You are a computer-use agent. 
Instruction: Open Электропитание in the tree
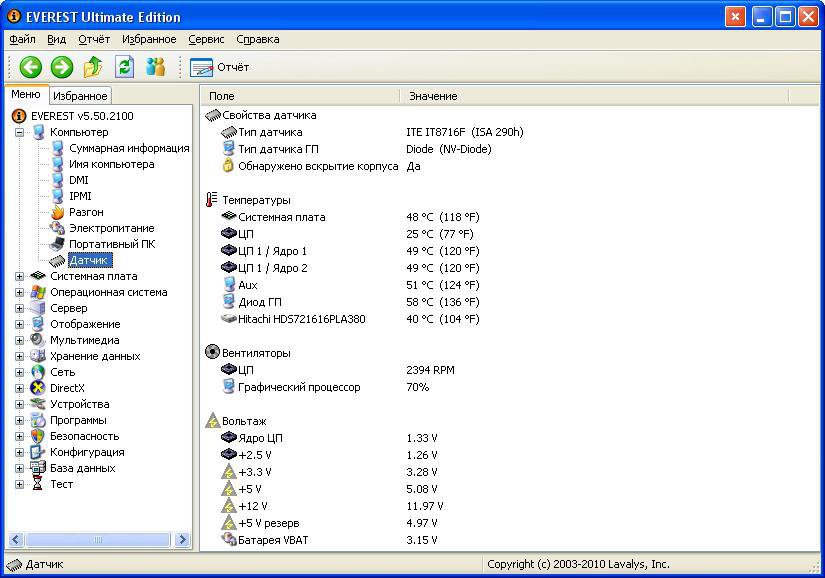pyautogui.click(x=111, y=228)
